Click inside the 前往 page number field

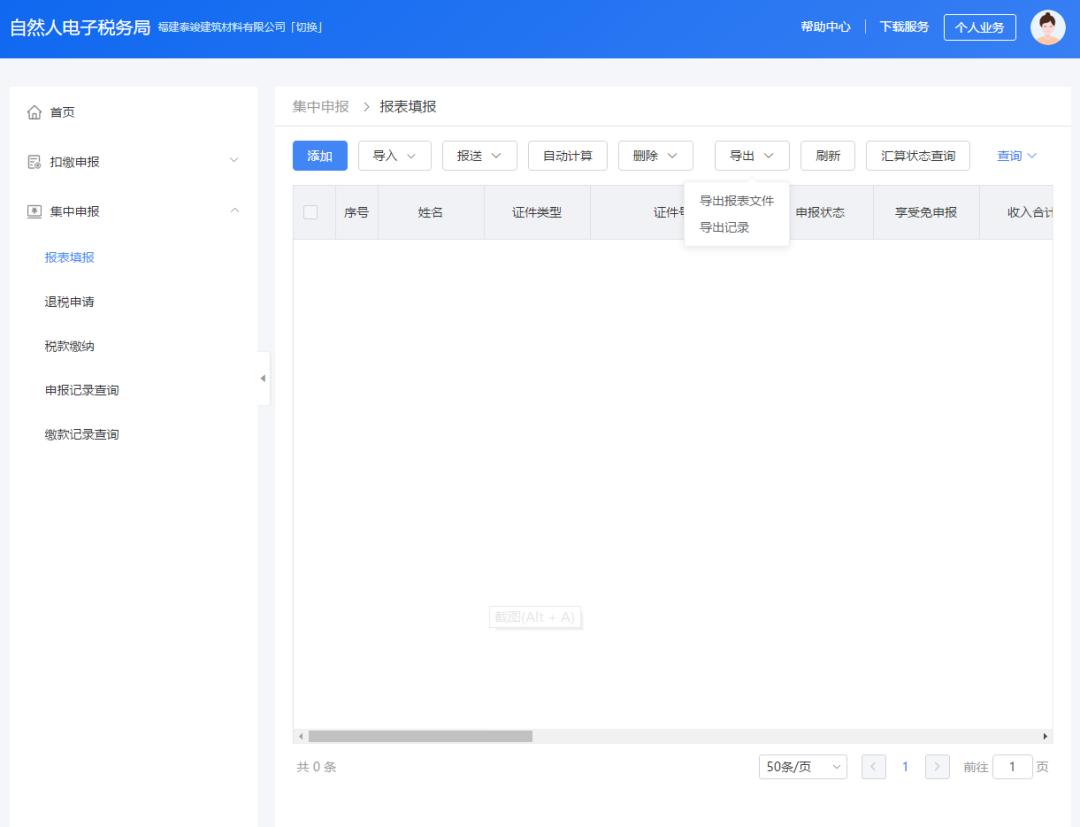coord(1013,766)
